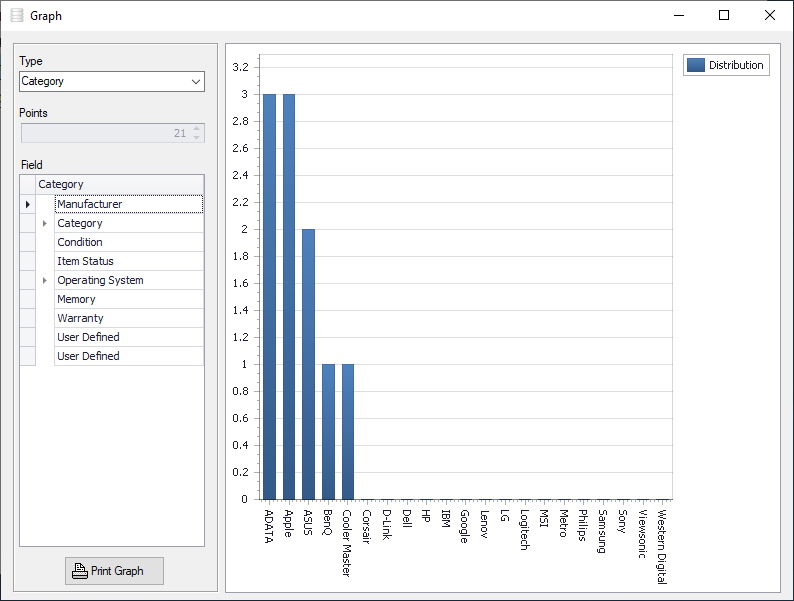Click the Samsung axis label

click(603, 531)
